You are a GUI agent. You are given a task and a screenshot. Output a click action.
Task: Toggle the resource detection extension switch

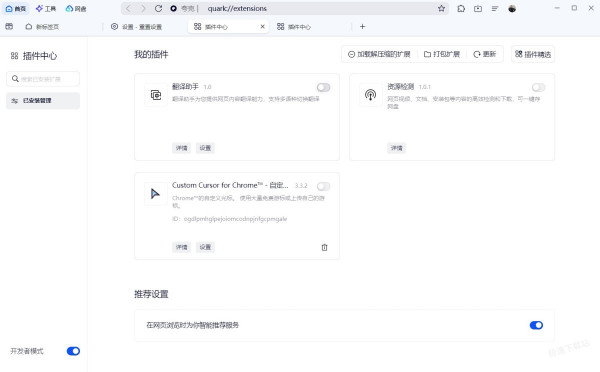pyautogui.click(x=538, y=88)
